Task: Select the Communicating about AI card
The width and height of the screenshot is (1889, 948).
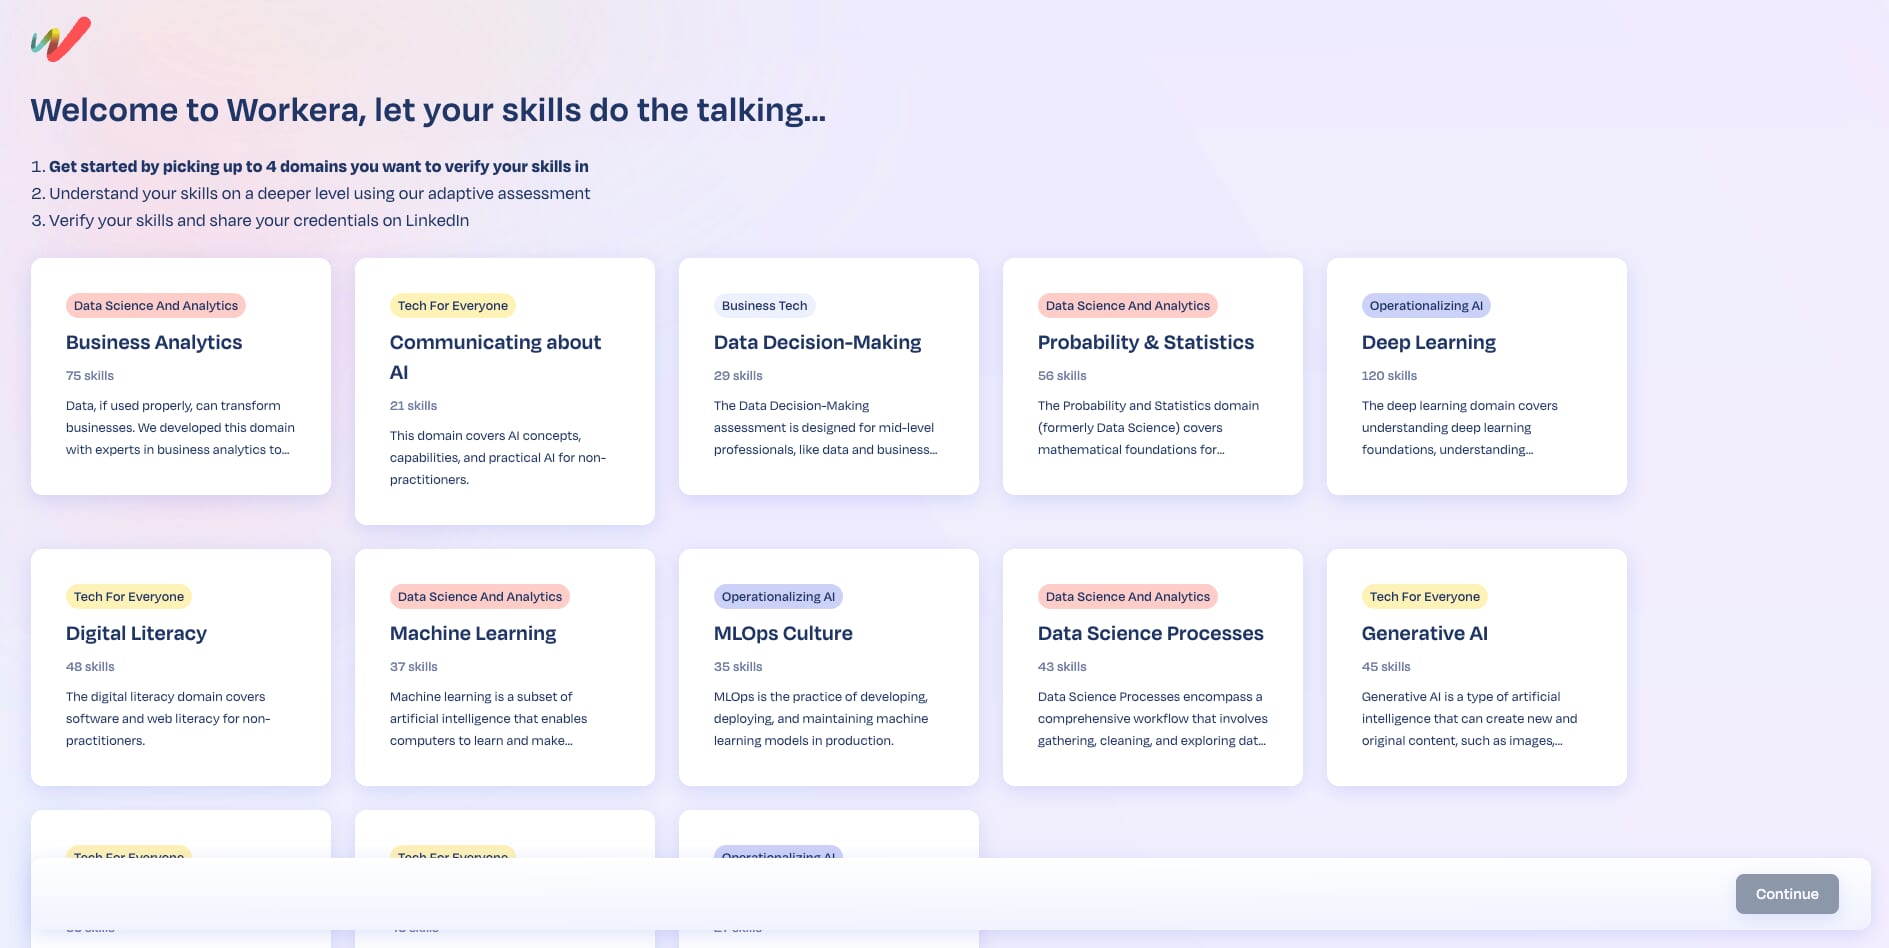Action: [x=505, y=391]
